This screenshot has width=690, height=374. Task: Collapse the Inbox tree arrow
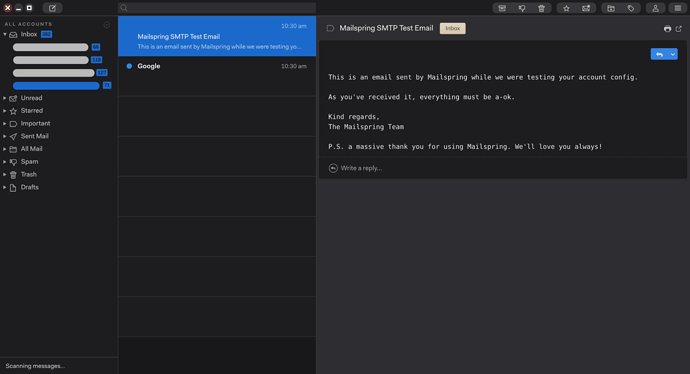coord(5,34)
